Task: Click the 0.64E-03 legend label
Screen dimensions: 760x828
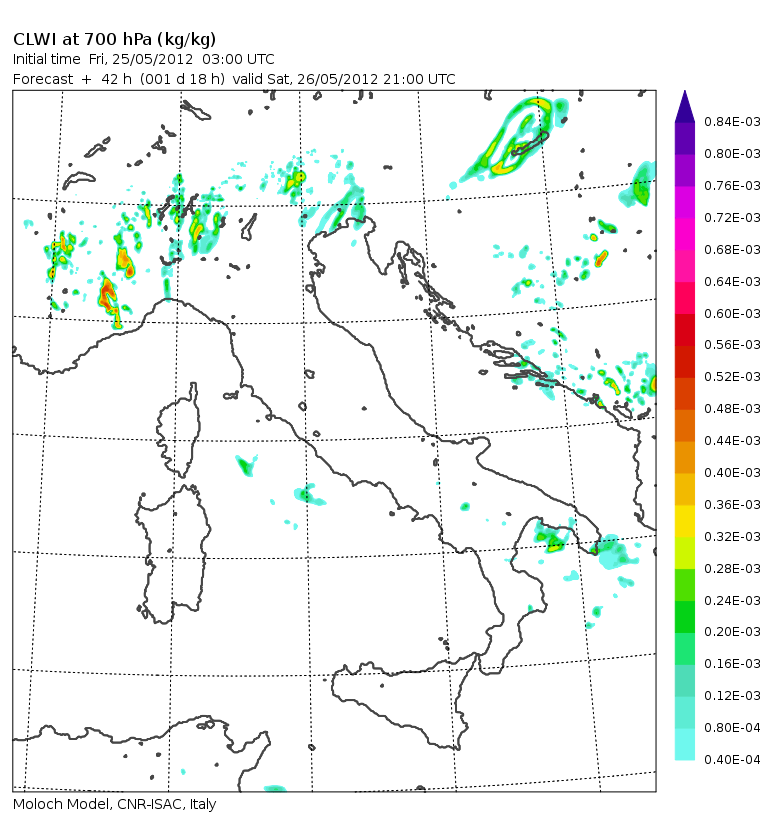Action: tap(732, 281)
